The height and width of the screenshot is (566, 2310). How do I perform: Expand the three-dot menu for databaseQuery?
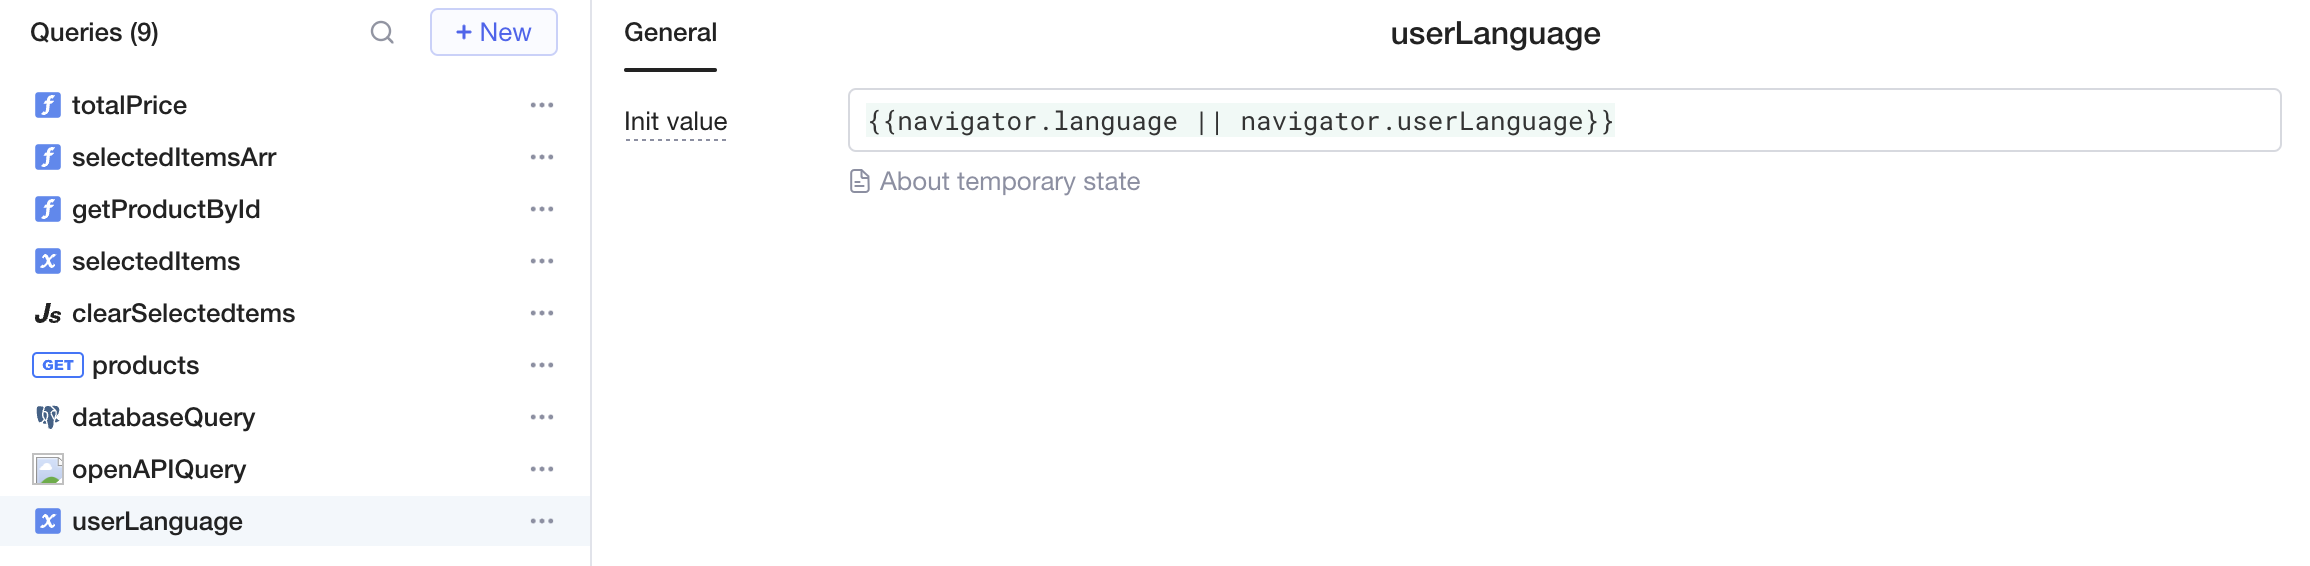[x=542, y=417]
